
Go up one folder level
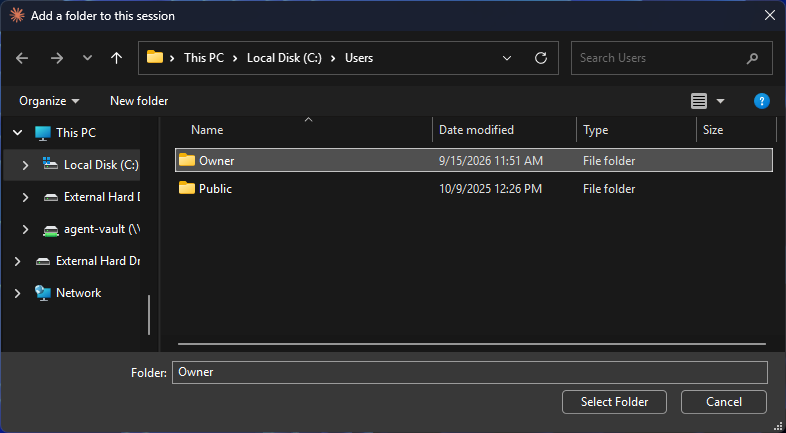point(116,58)
